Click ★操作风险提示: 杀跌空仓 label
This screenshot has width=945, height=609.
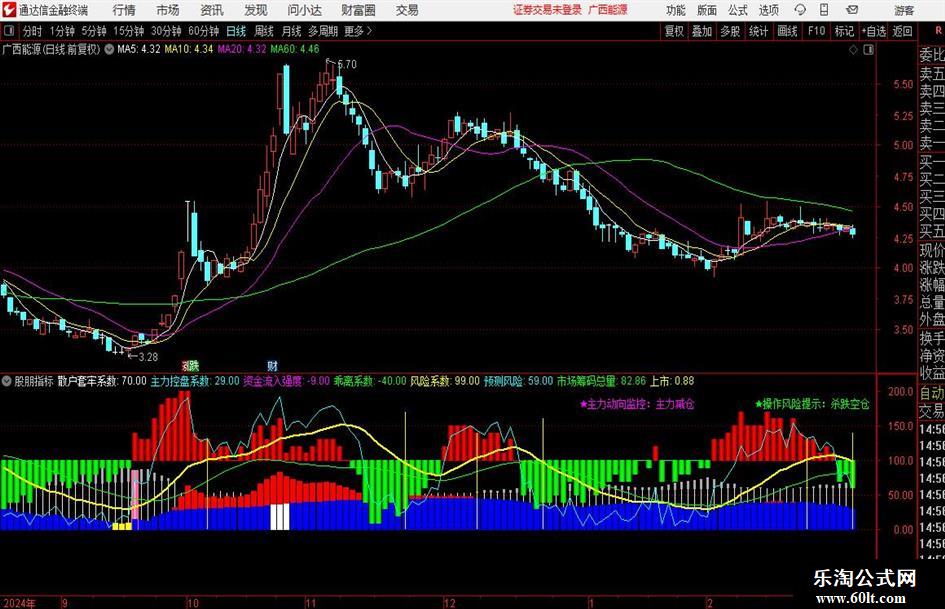point(812,404)
